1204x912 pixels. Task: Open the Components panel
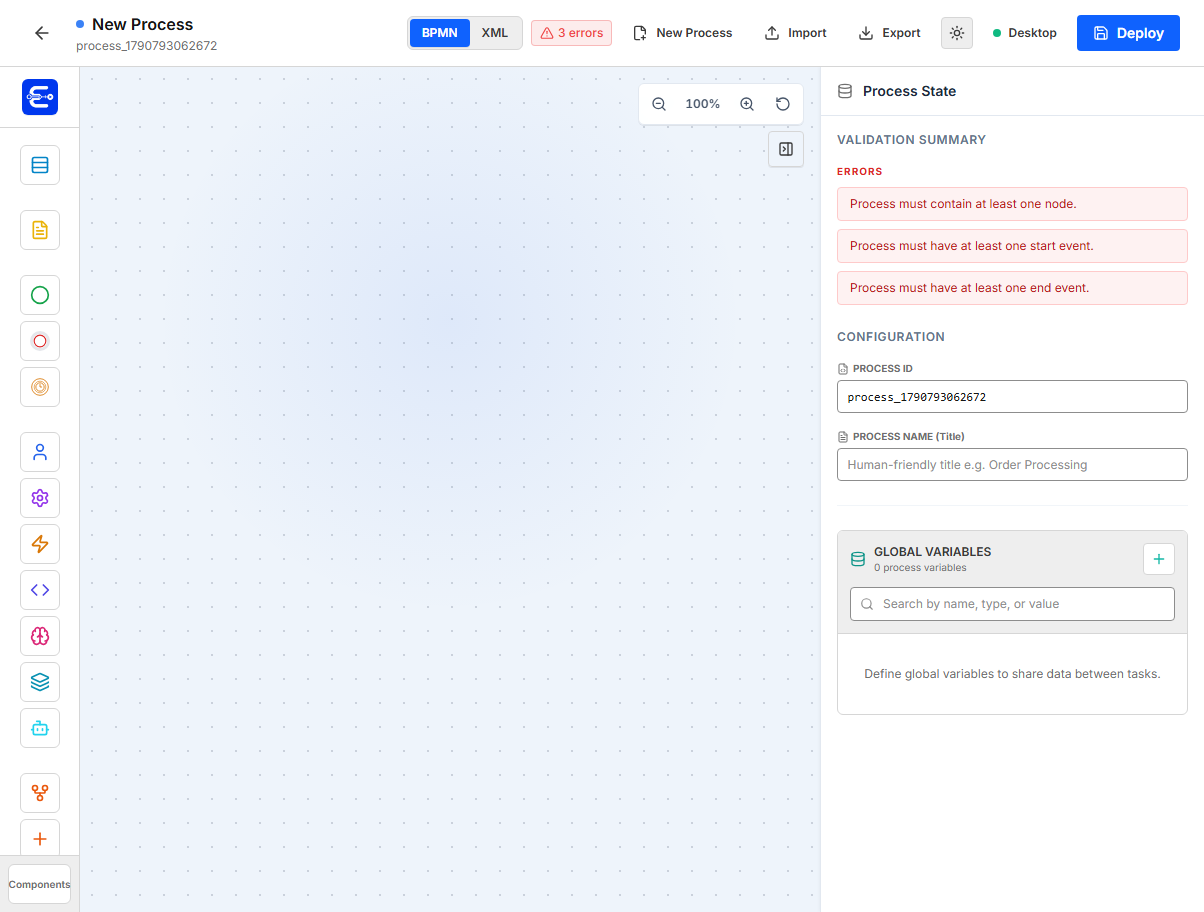40,884
